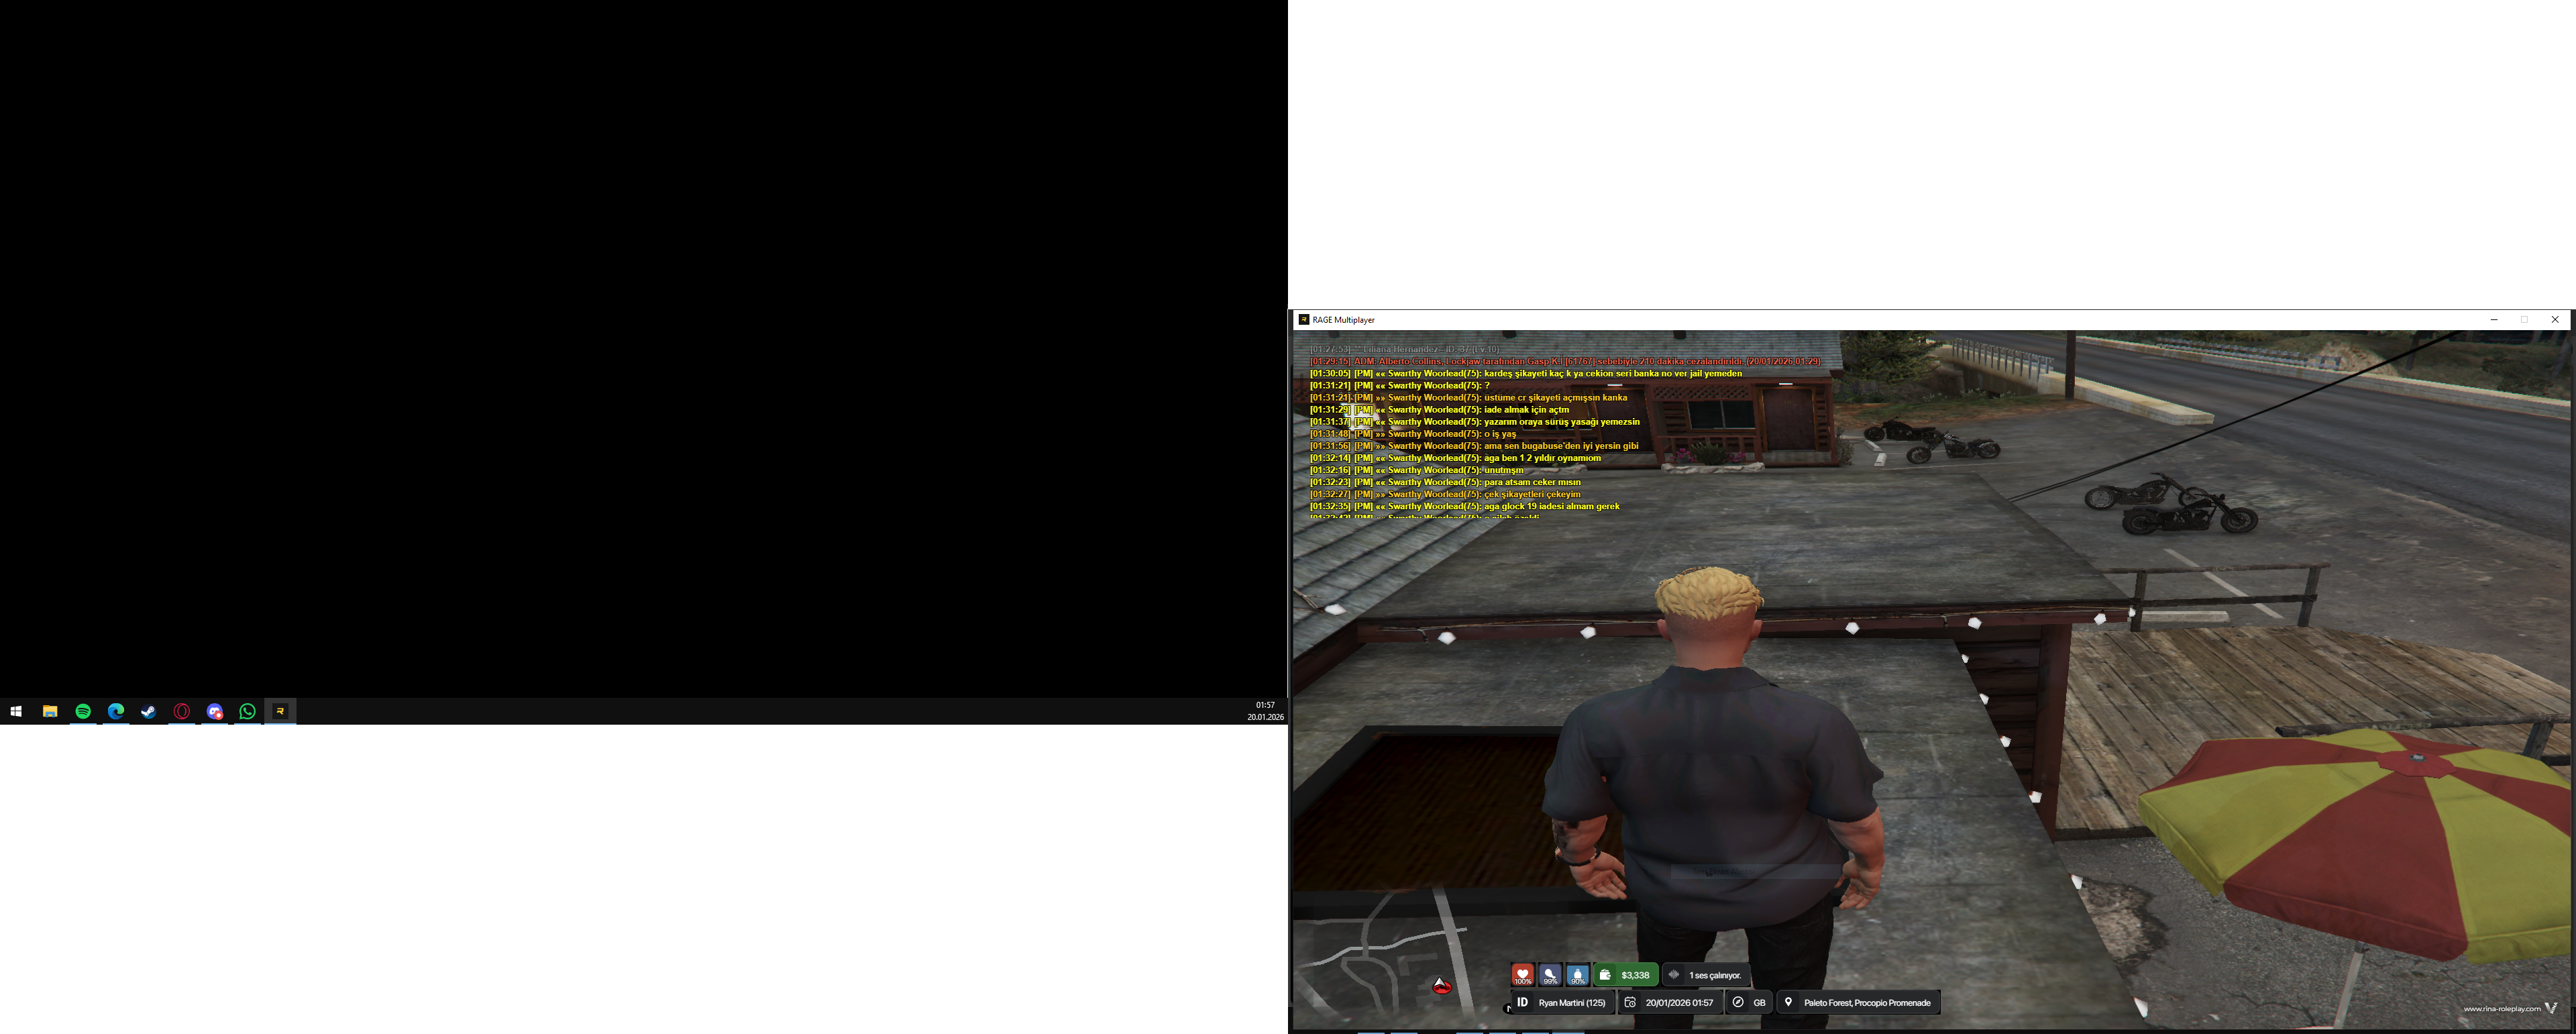Click the player name Ryan Martini (125)
2576x1034 pixels.
coord(1572,1003)
